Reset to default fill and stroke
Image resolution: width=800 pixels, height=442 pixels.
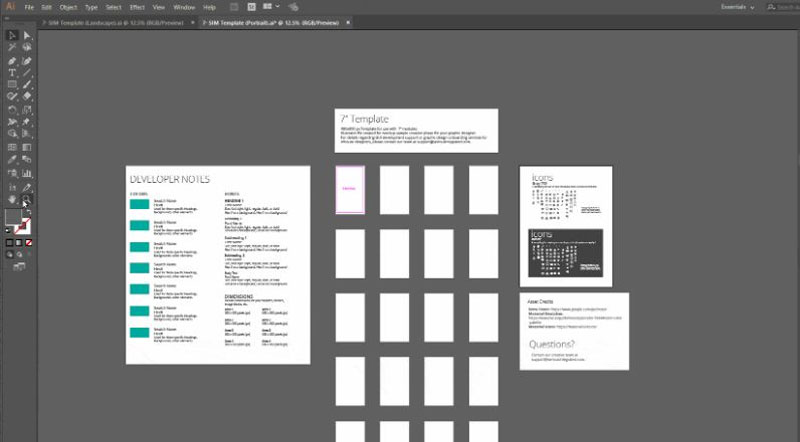coord(8,231)
